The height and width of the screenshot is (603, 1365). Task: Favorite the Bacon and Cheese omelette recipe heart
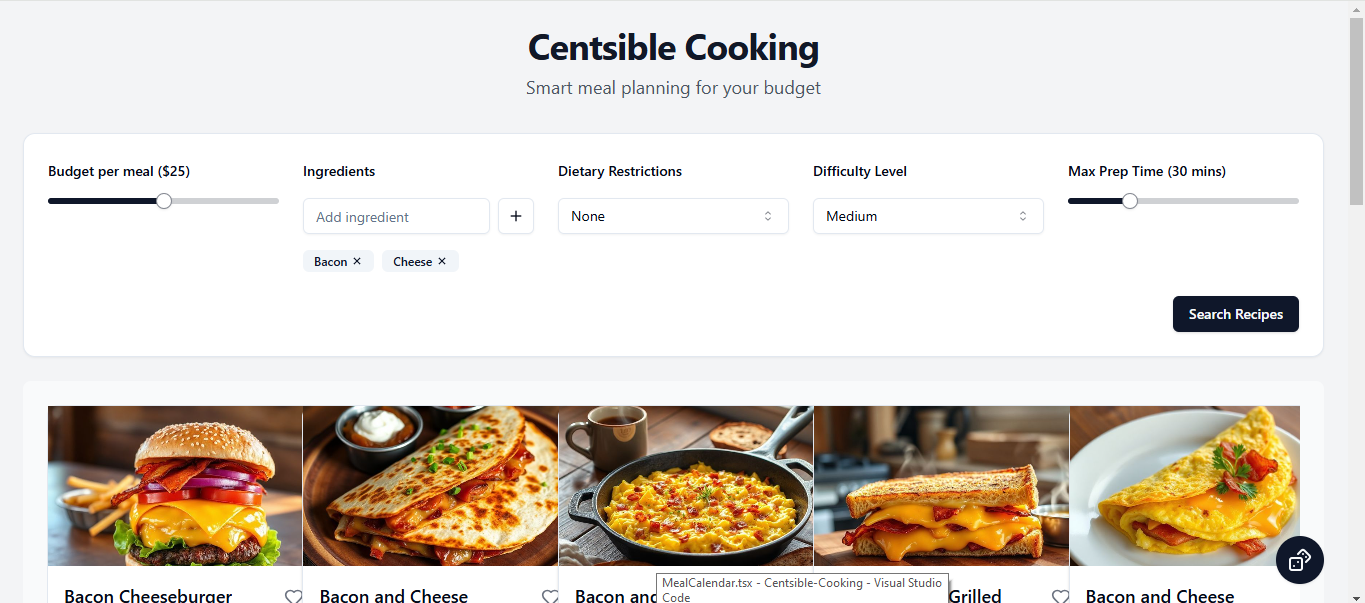click(1317, 596)
